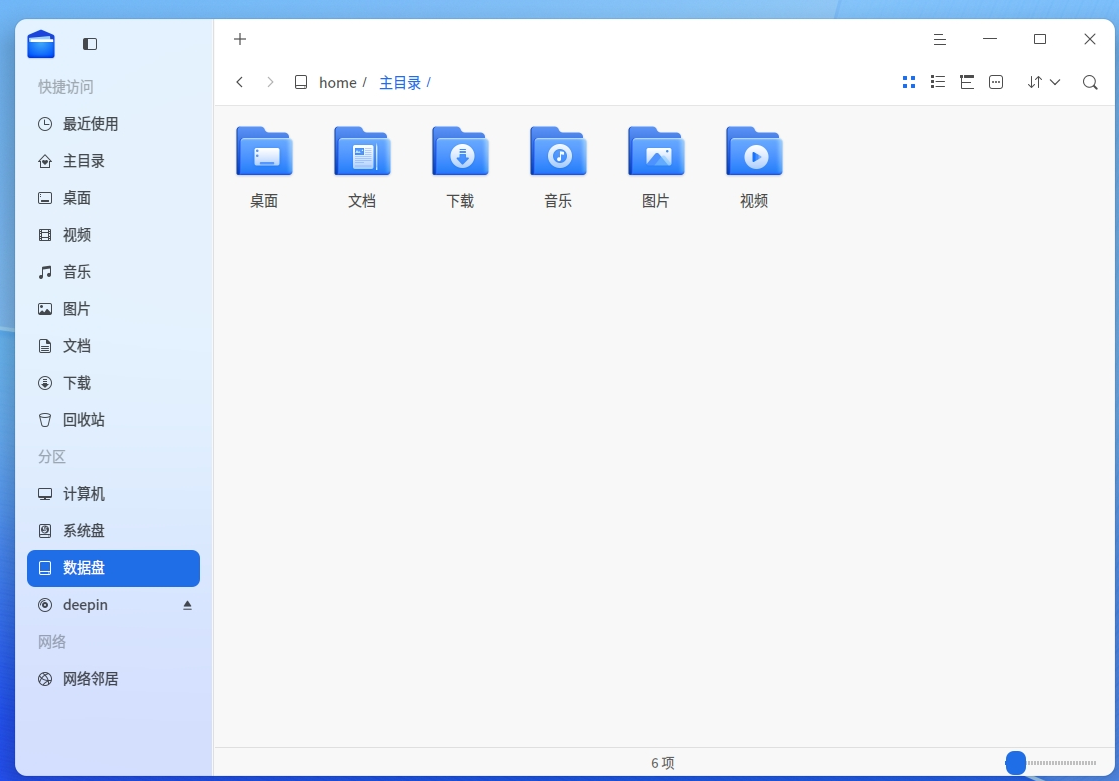Screen dimensions: 1119x781
Task: Select 计算机 in the sidebar
Action: [x=113, y=494]
